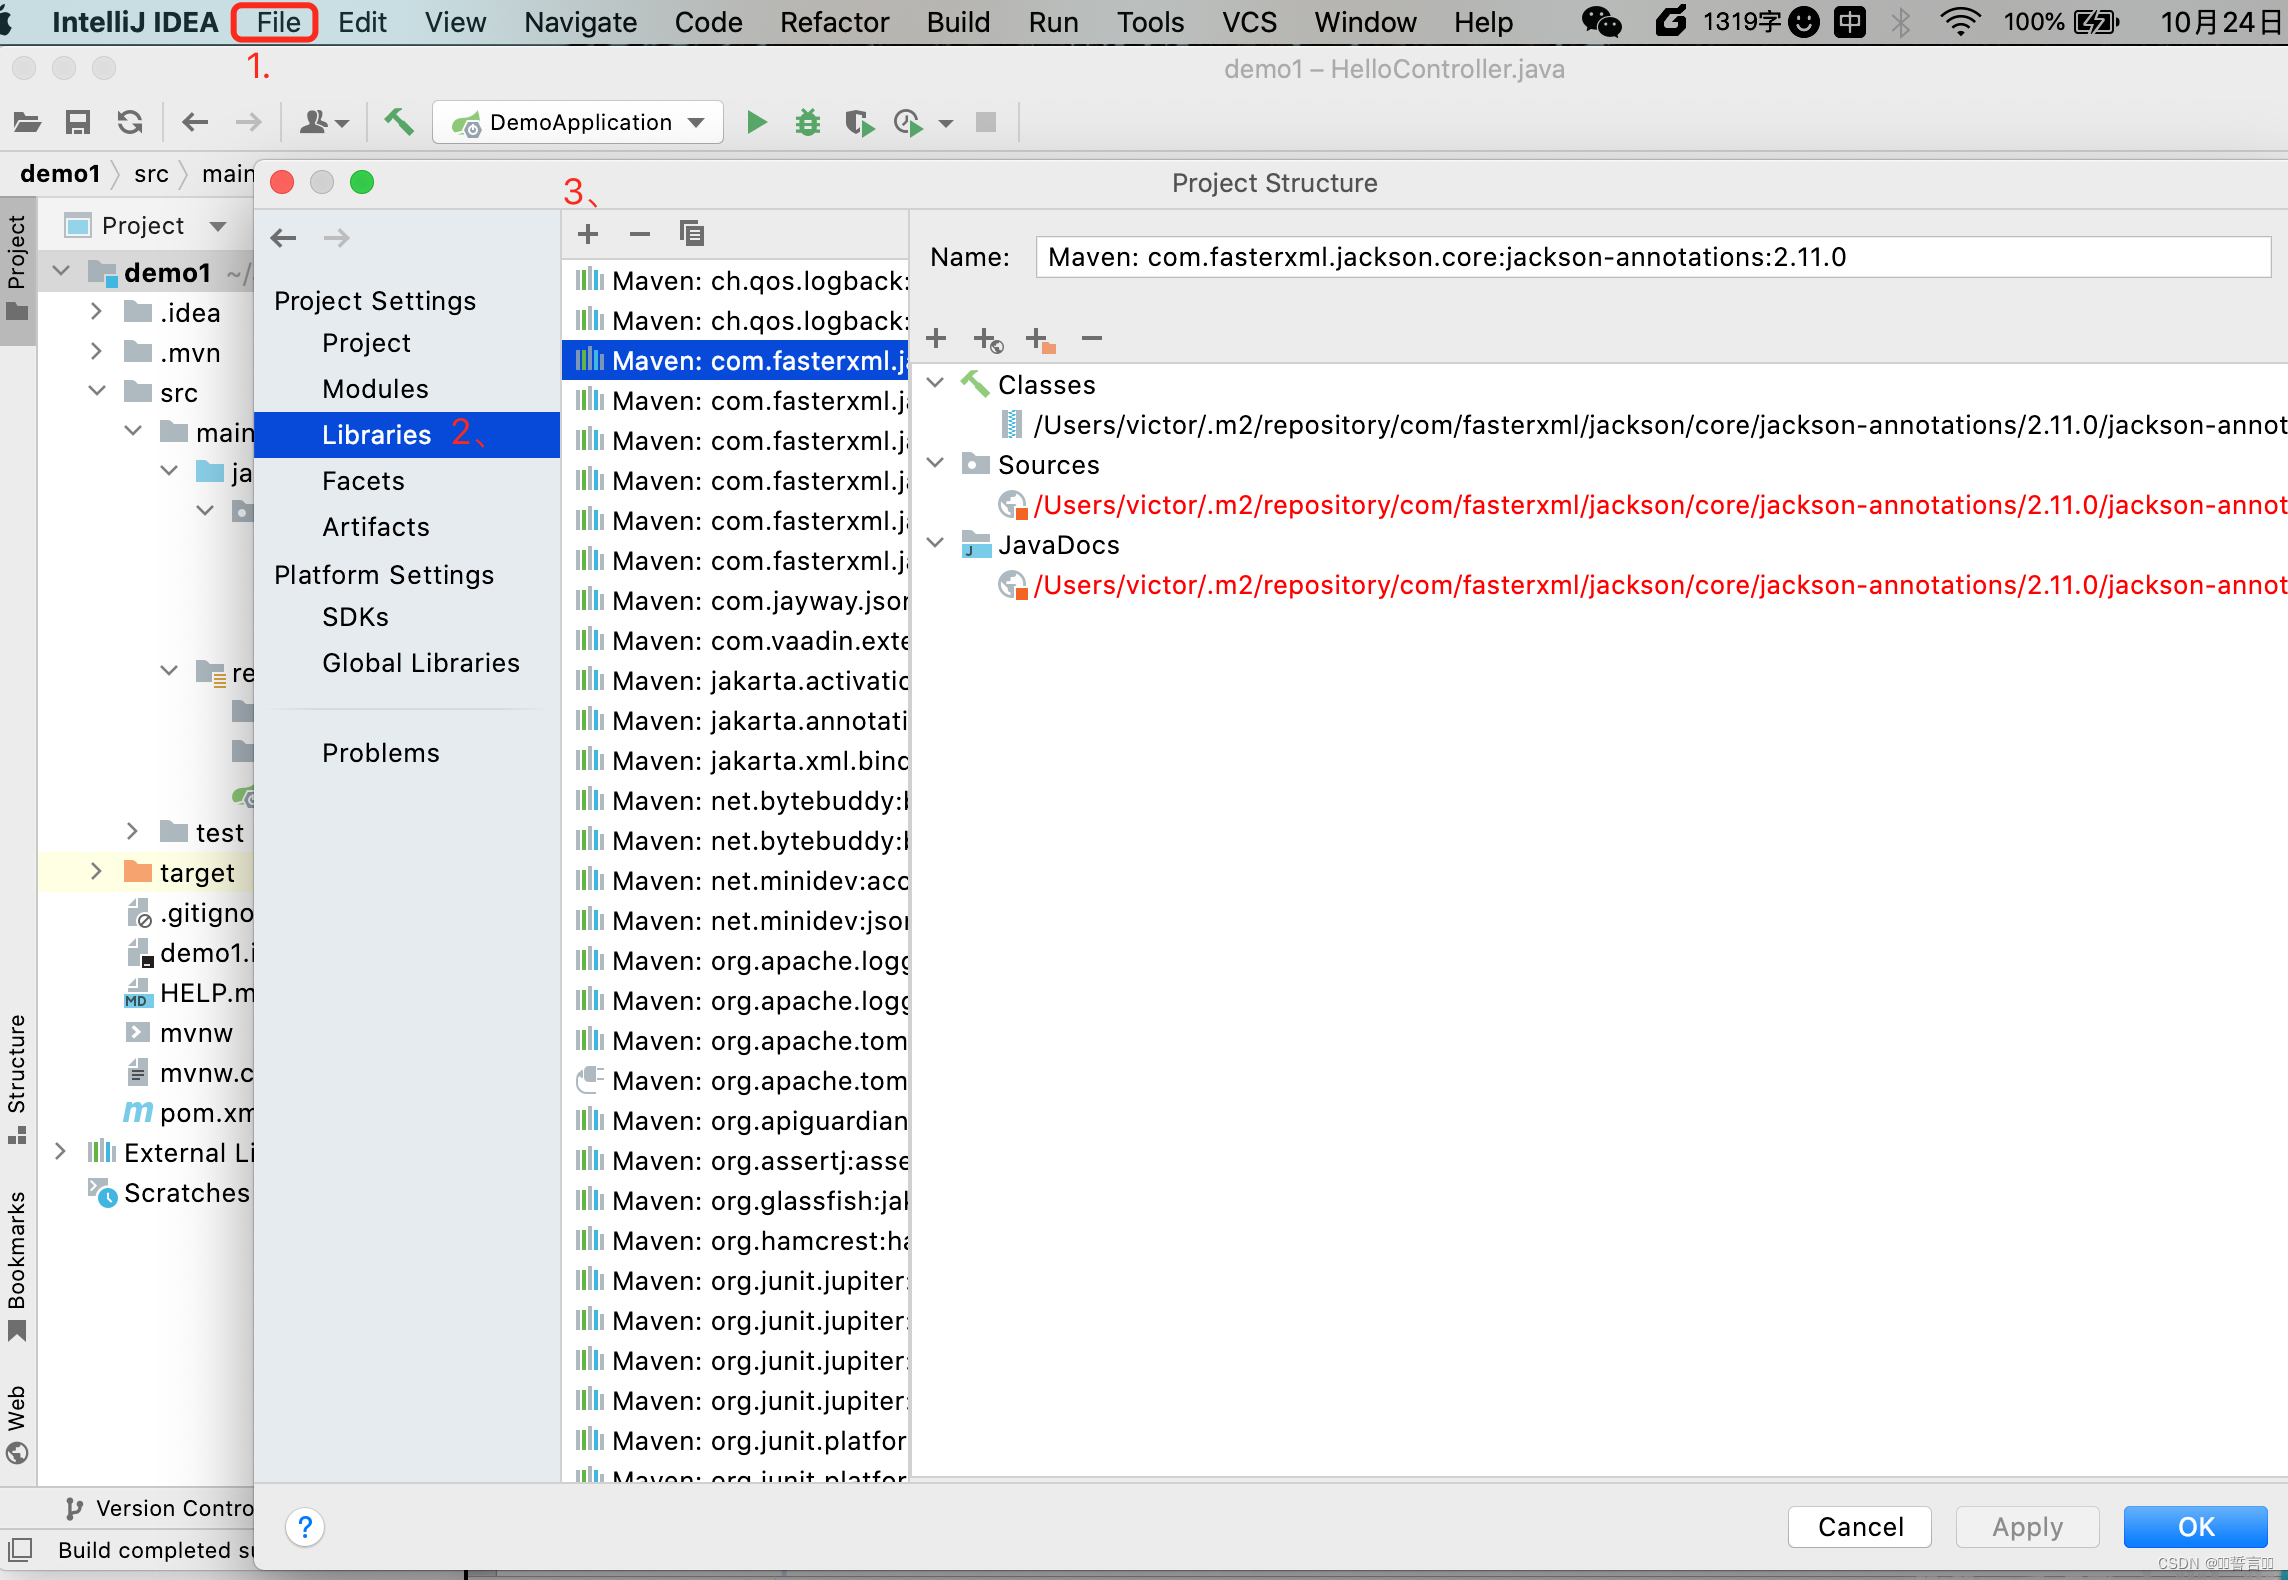Click the Apply button

pyautogui.click(x=2027, y=1527)
